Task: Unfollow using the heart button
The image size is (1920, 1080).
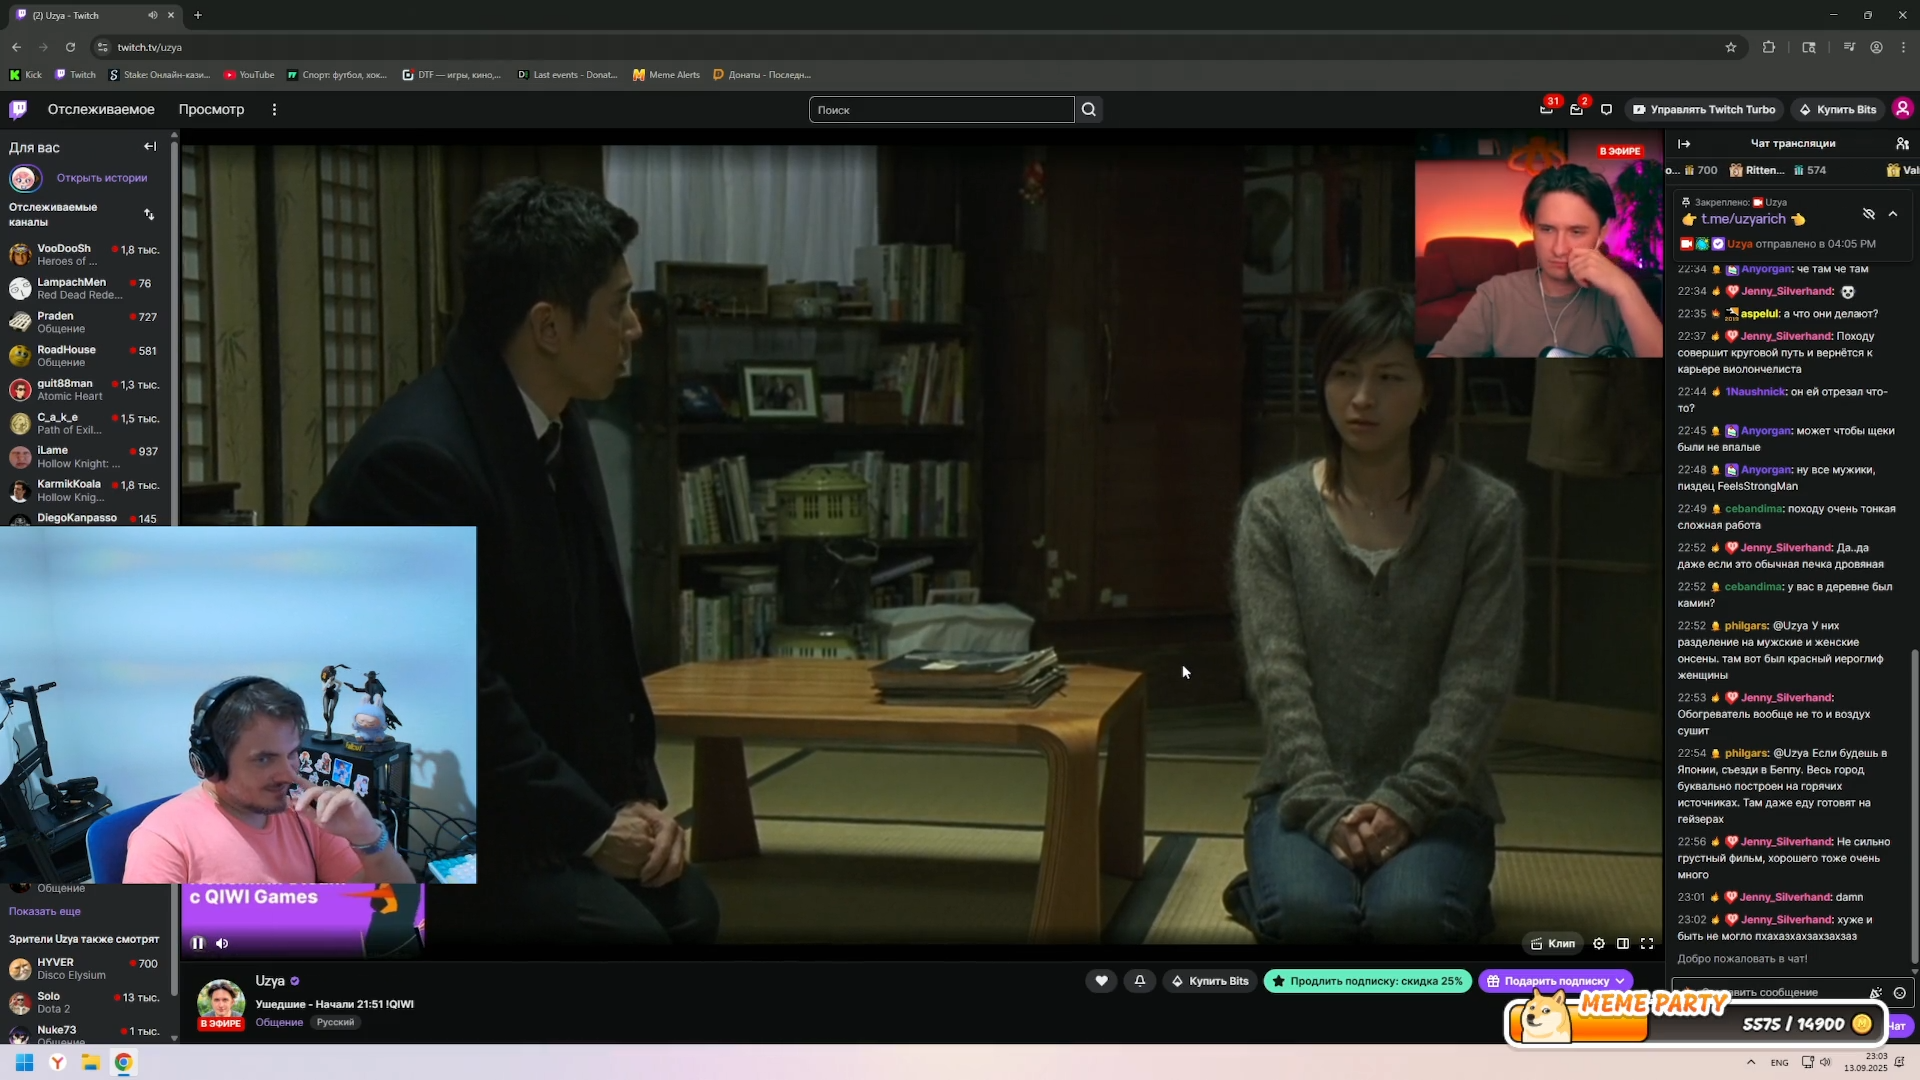Action: (1101, 981)
